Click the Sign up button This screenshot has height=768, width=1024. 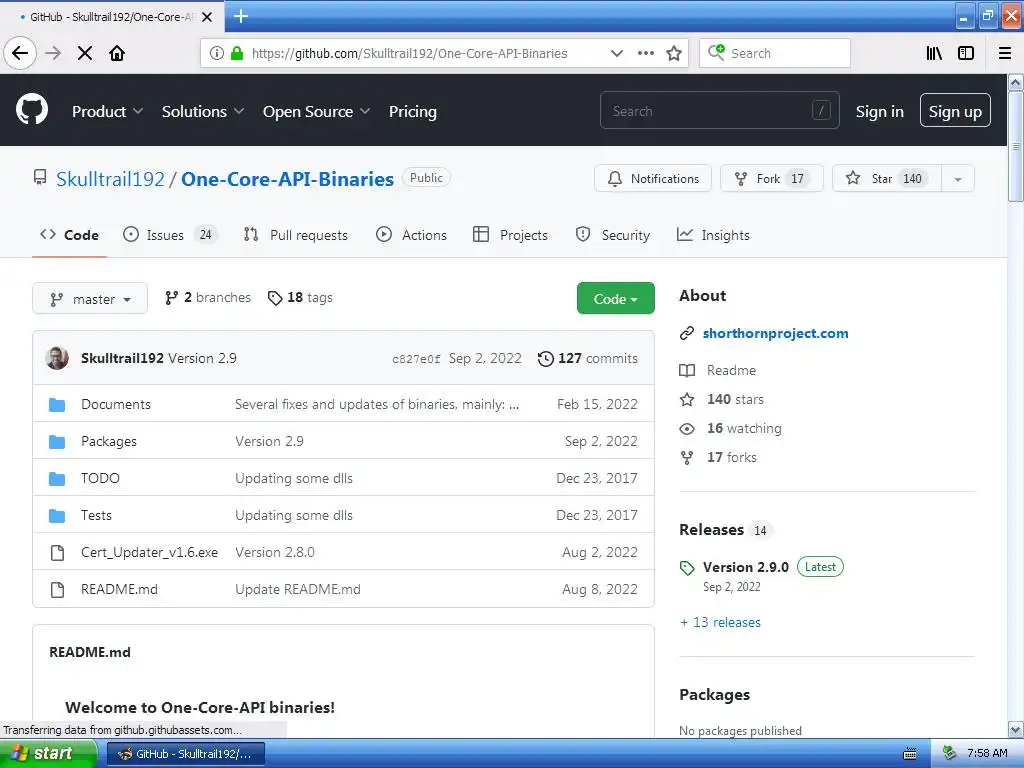(x=955, y=110)
